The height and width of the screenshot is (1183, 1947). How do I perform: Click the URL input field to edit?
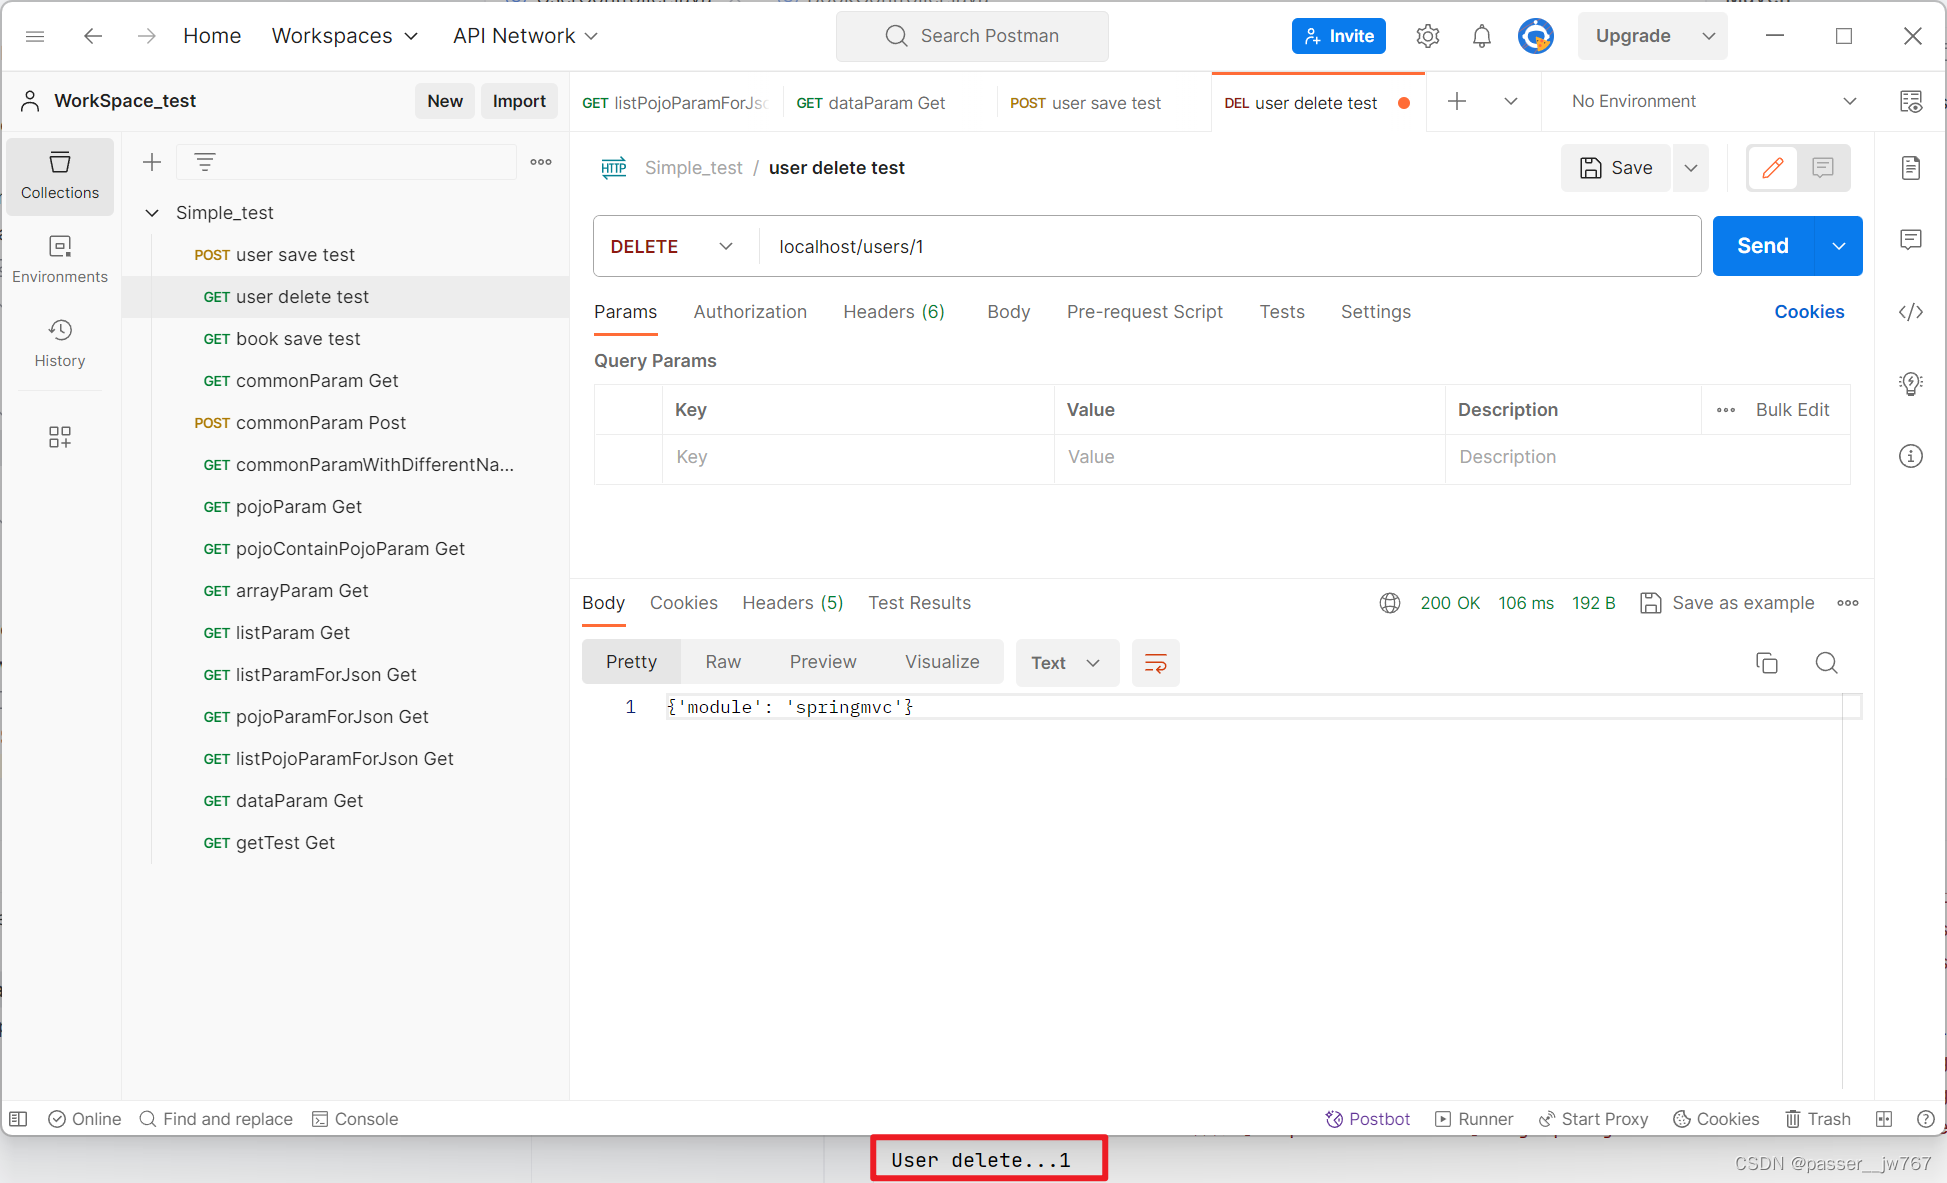pyautogui.click(x=1229, y=246)
